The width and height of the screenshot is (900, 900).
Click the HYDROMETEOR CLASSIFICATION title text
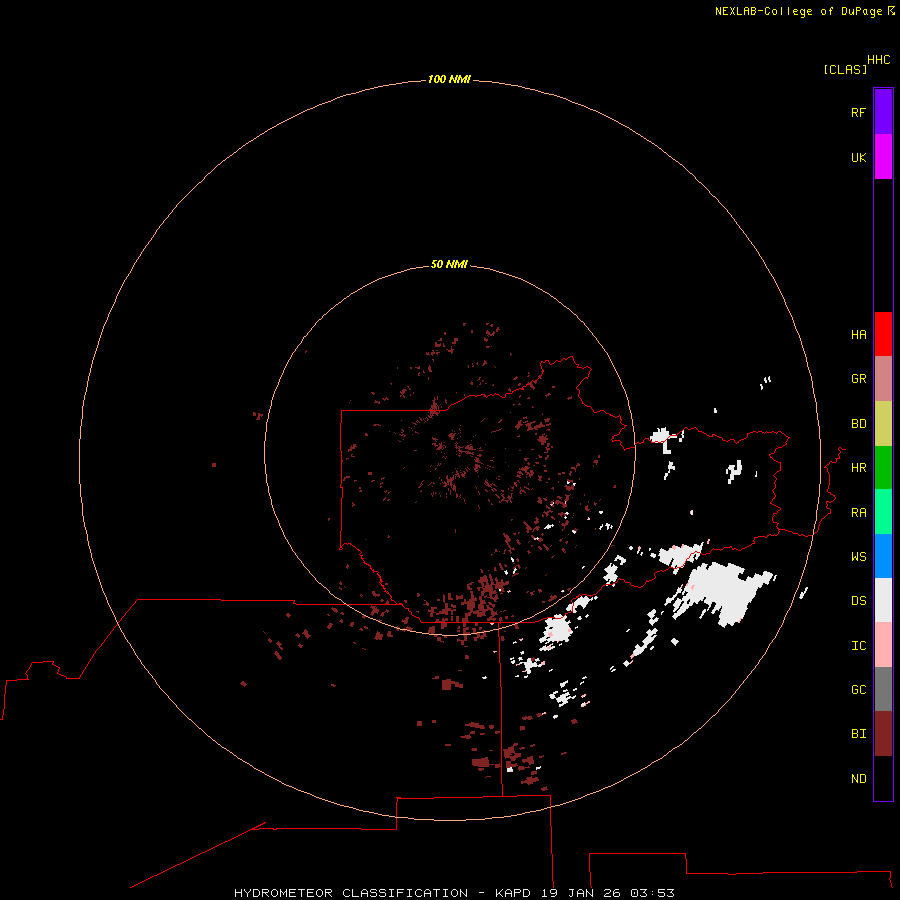(351, 893)
